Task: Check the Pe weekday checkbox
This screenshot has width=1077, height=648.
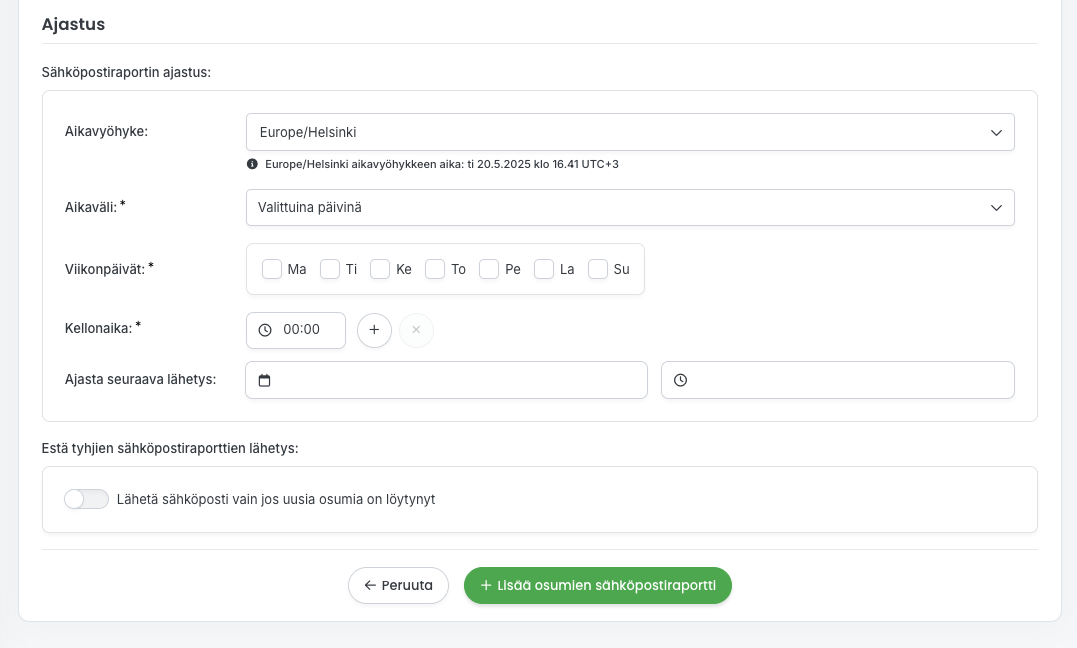Action: click(489, 269)
